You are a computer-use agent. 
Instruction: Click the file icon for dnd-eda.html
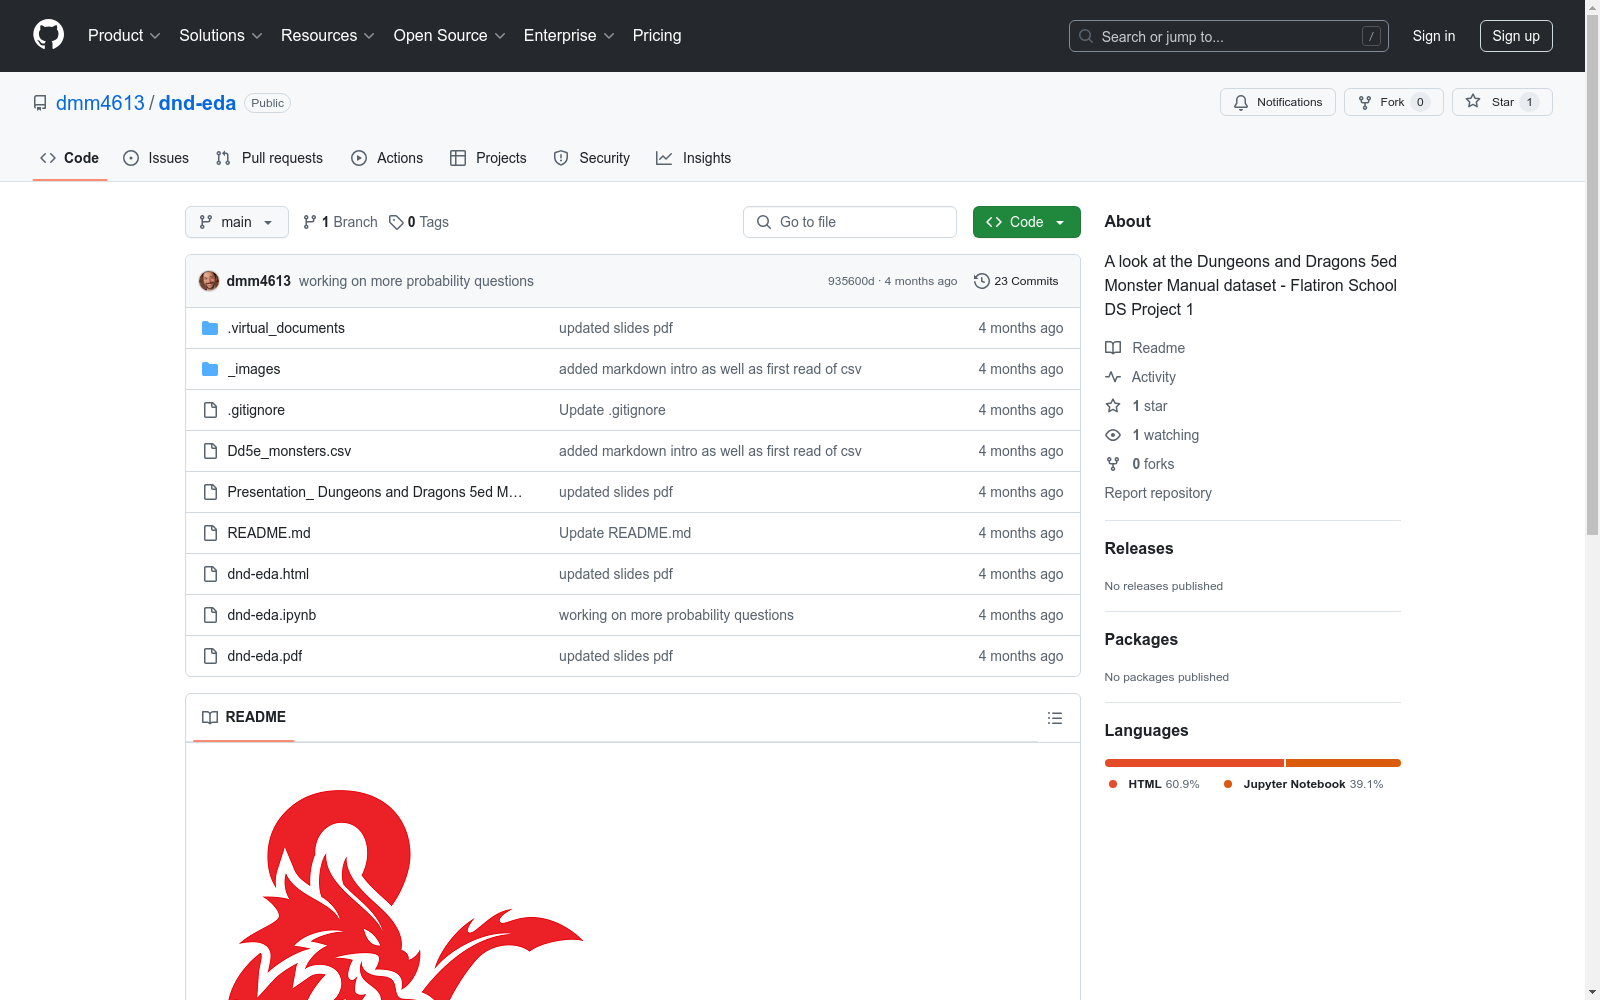pyautogui.click(x=210, y=574)
